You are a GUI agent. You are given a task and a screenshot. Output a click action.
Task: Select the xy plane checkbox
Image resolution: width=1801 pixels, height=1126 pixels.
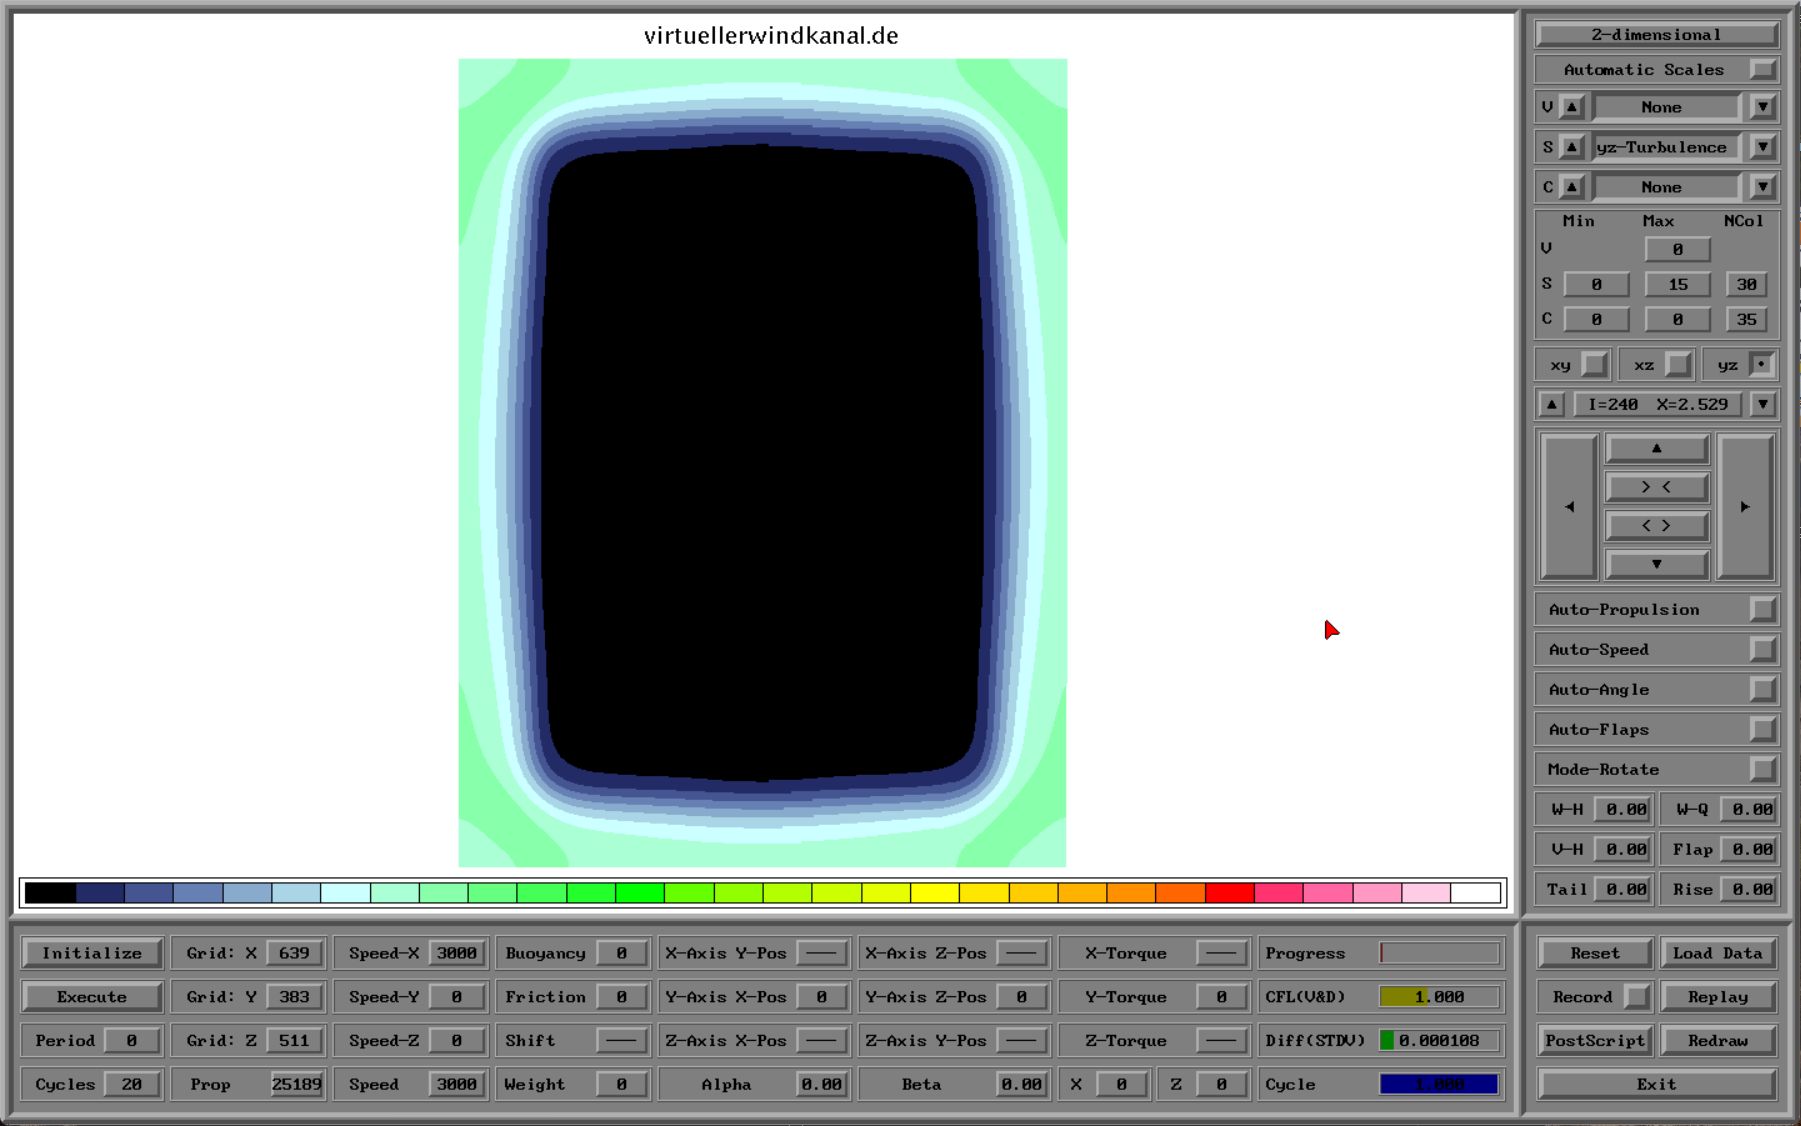[x=1594, y=365]
